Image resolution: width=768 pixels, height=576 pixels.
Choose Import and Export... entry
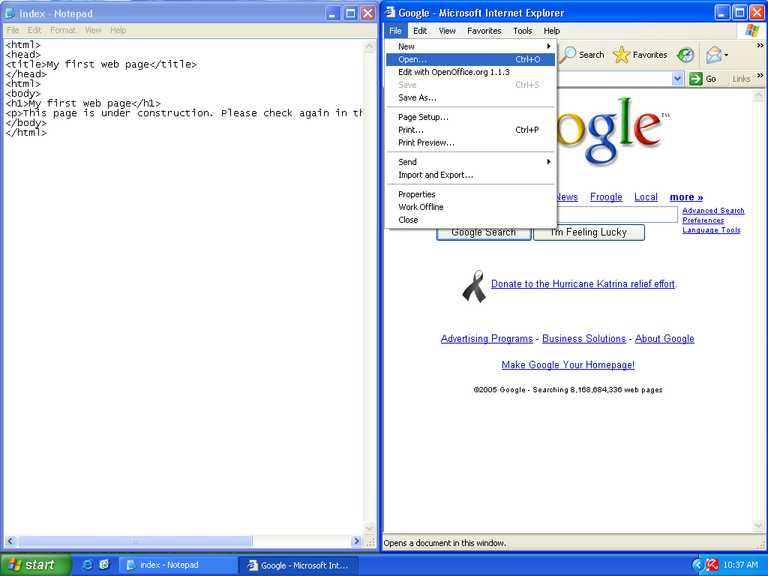pos(470,175)
